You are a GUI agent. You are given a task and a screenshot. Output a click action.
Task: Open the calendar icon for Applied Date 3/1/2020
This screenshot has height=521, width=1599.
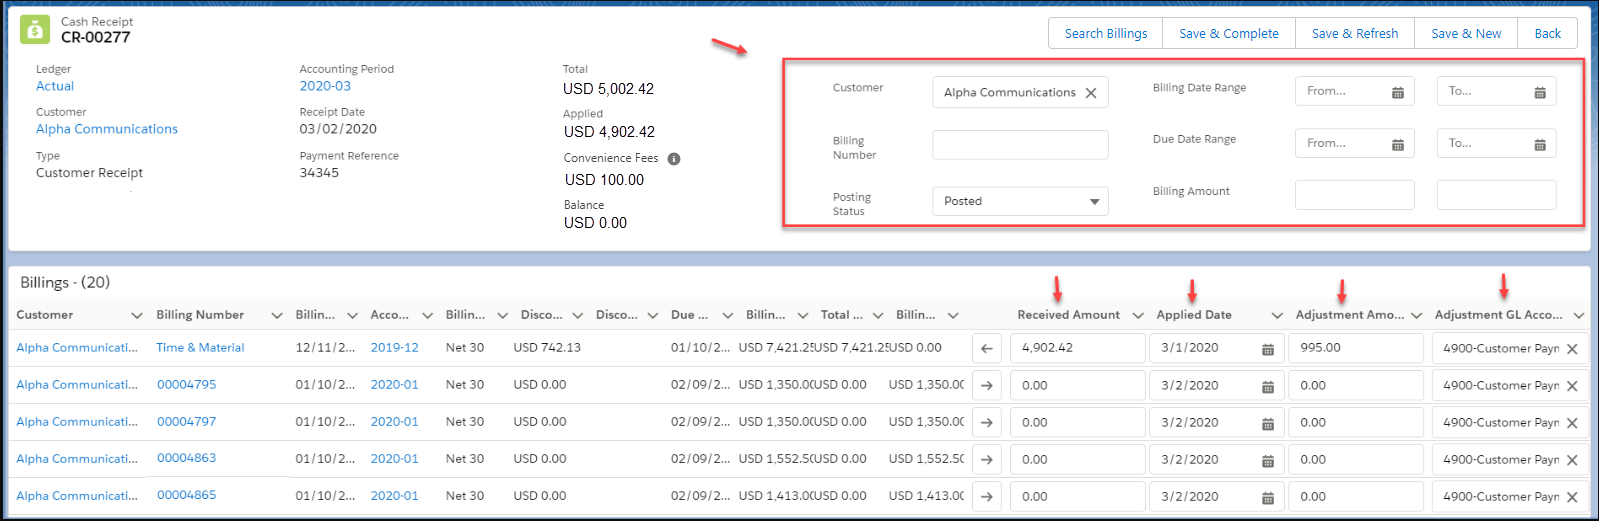point(1267,349)
